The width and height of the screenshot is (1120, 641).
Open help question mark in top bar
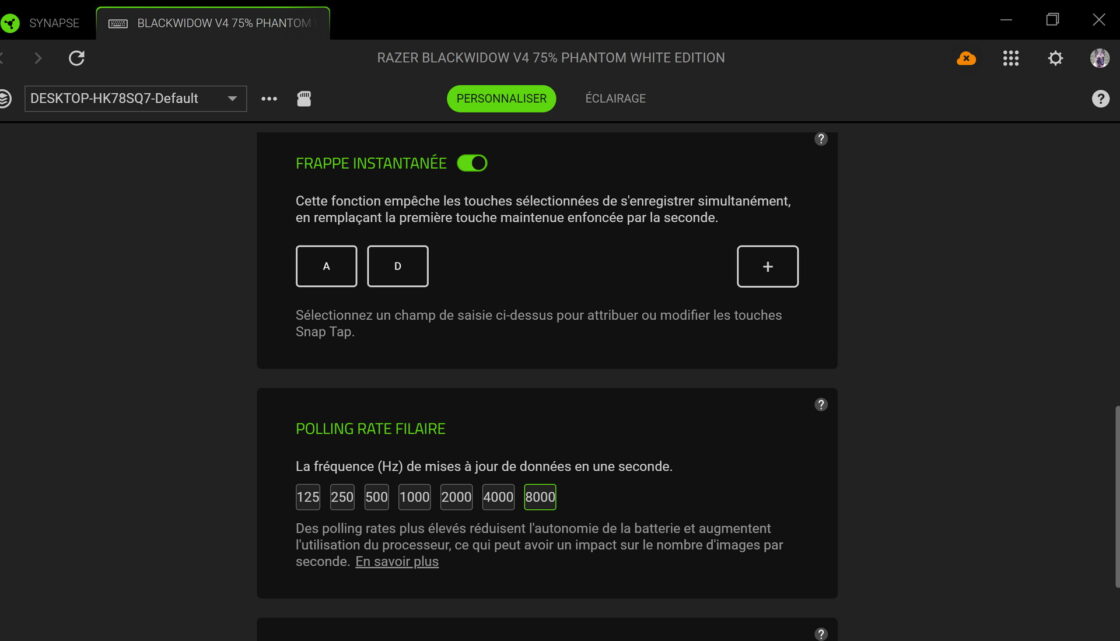tap(1100, 99)
